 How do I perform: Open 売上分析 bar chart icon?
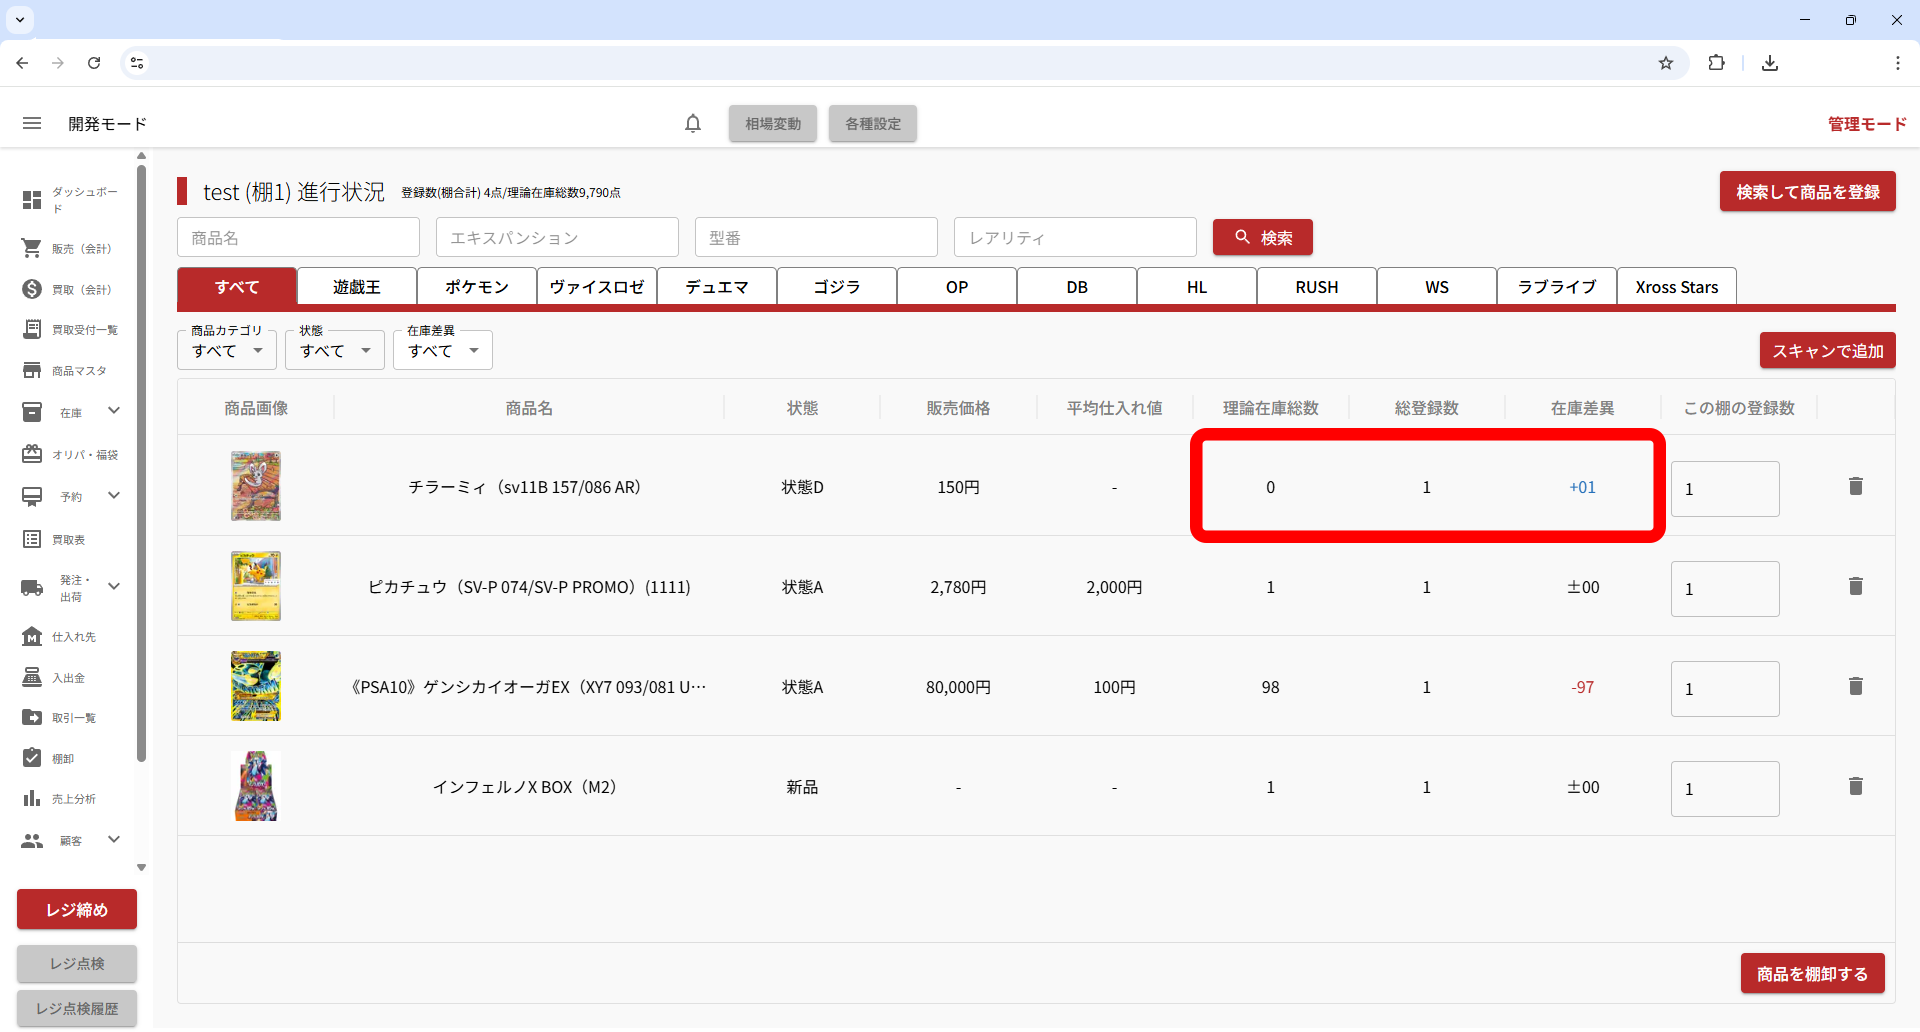(32, 799)
